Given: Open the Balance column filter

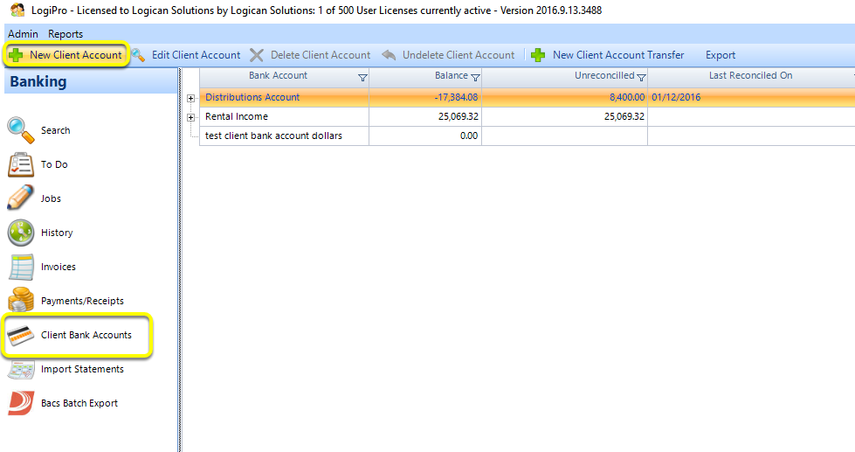Looking at the screenshot, I should pyautogui.click(x=475, y=78).
